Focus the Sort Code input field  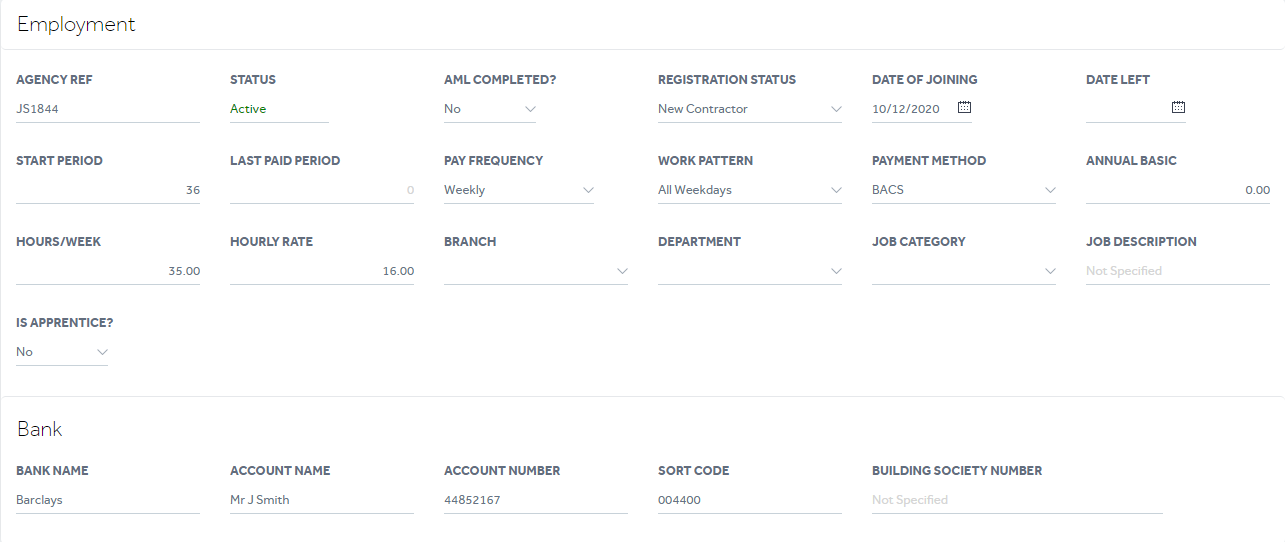tap(750, 500)
